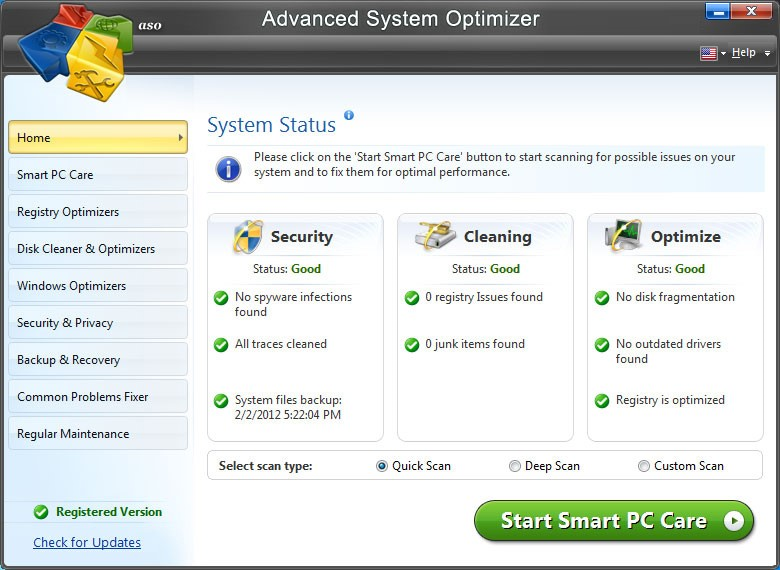Minimize the Advanced System Optimizer window
The width and height of the screenshot is (780, 570).
718,11
